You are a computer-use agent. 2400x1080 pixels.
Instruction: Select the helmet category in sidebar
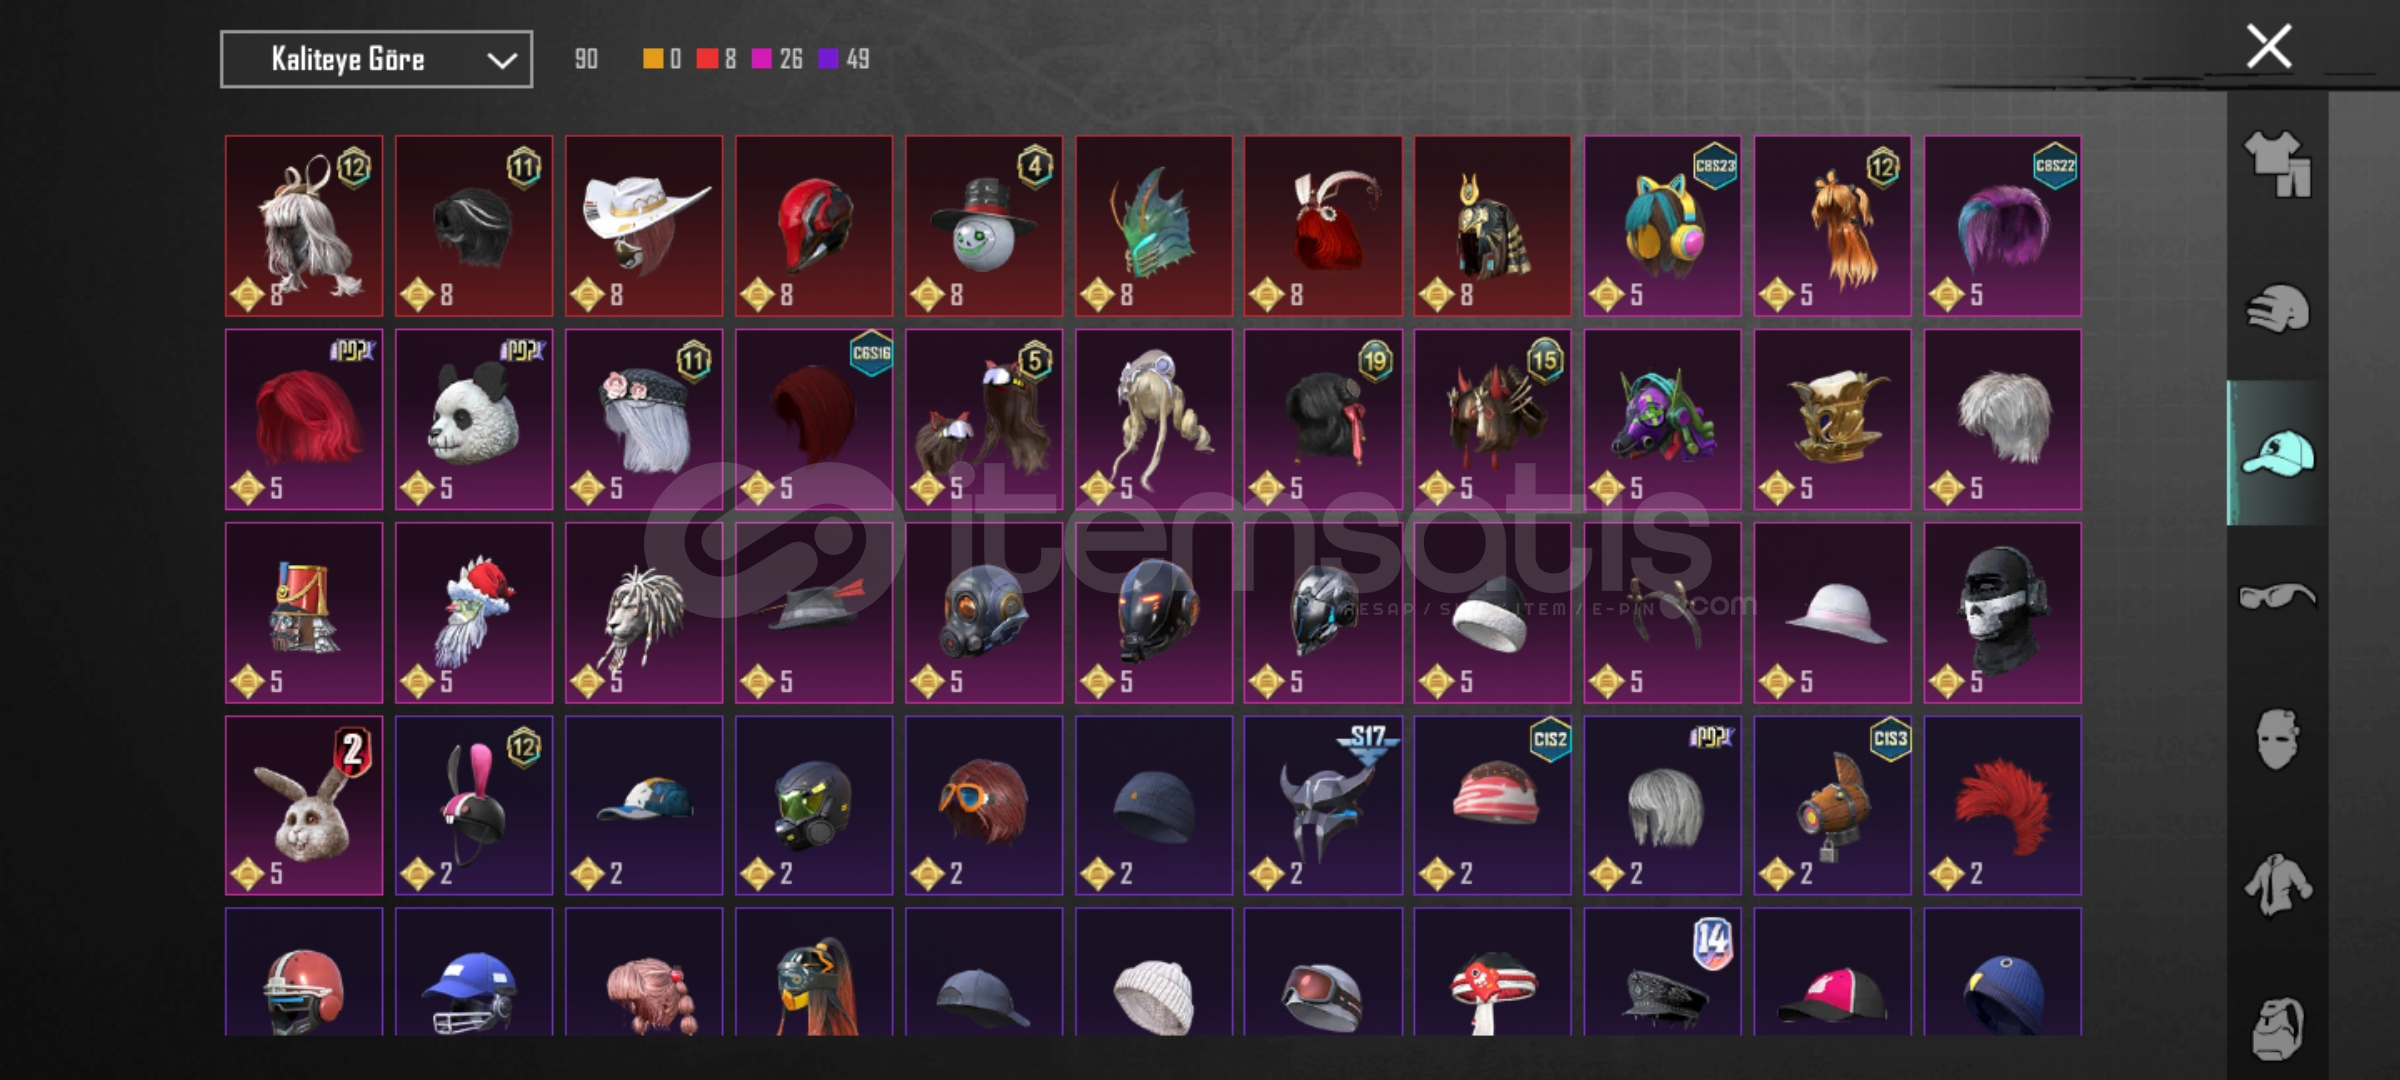pos(2277,308)
